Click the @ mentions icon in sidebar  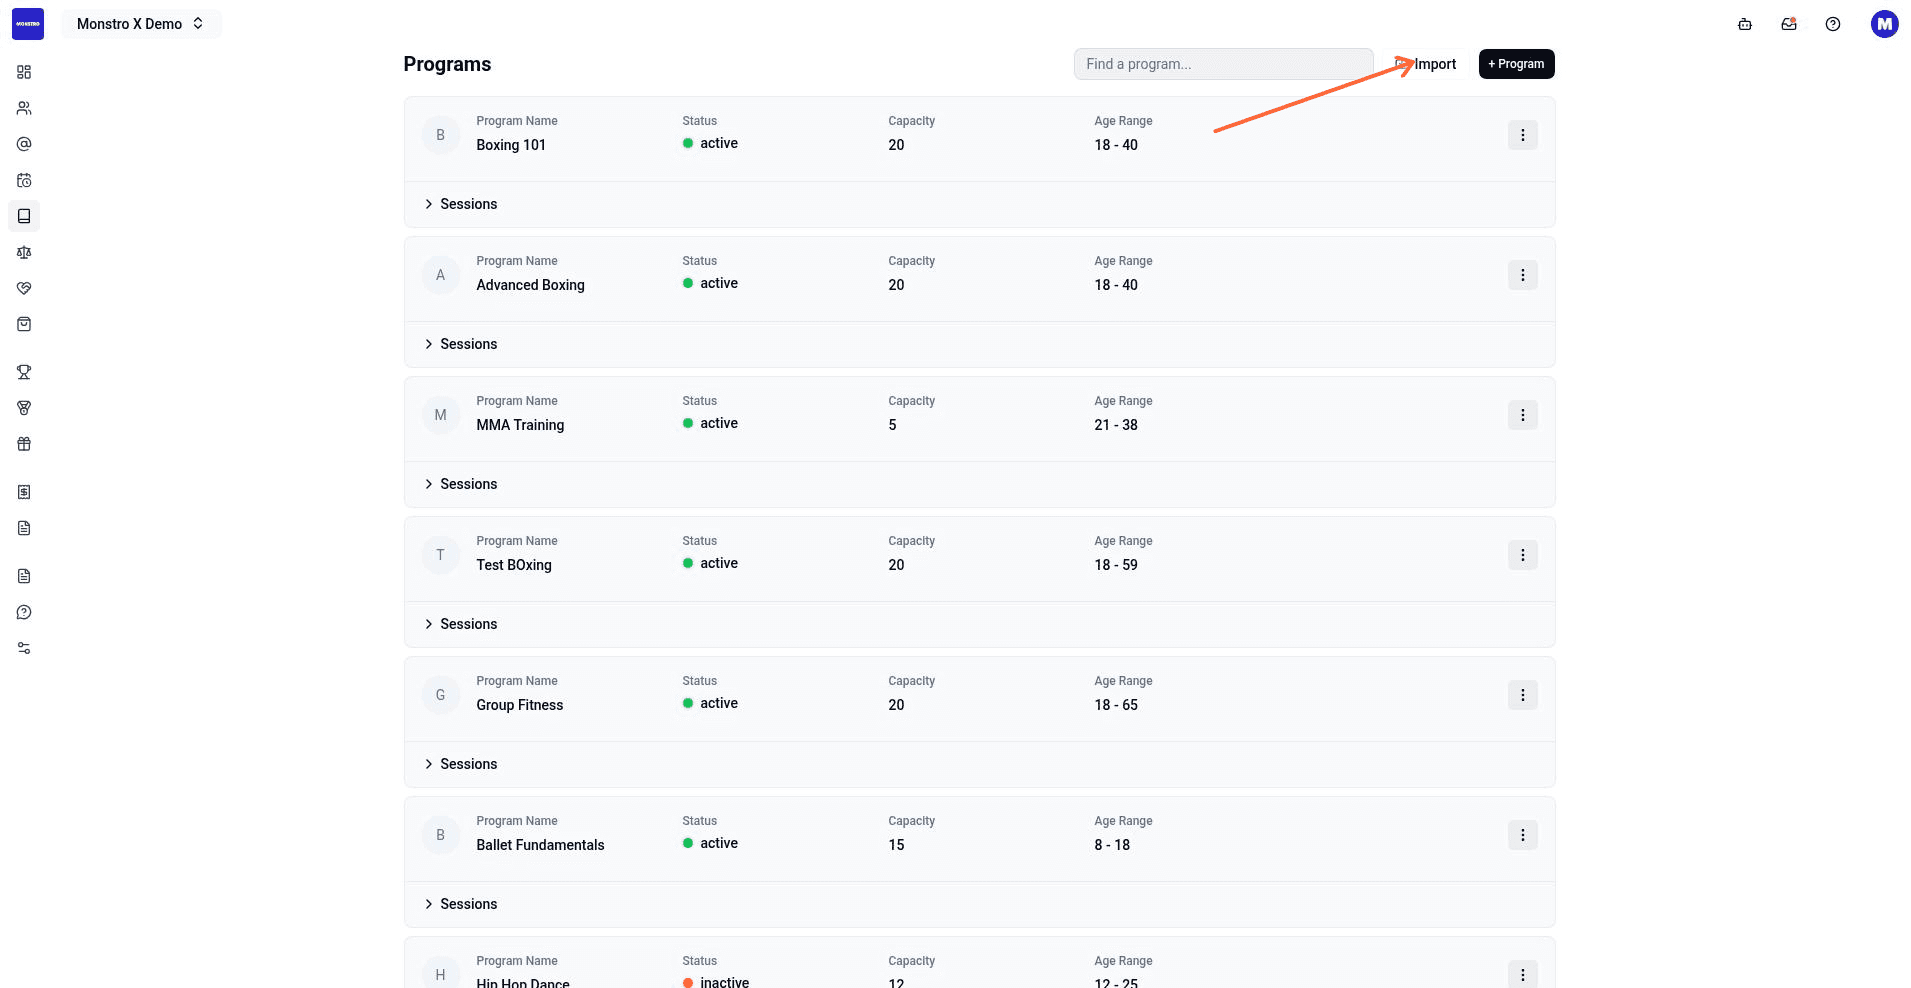24,144
